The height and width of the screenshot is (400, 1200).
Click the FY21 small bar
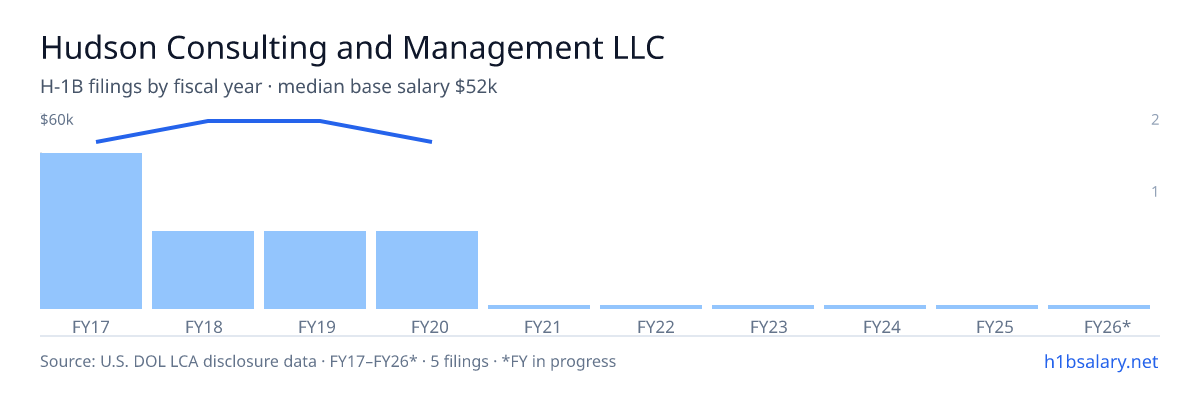click(x=539, y=307)
